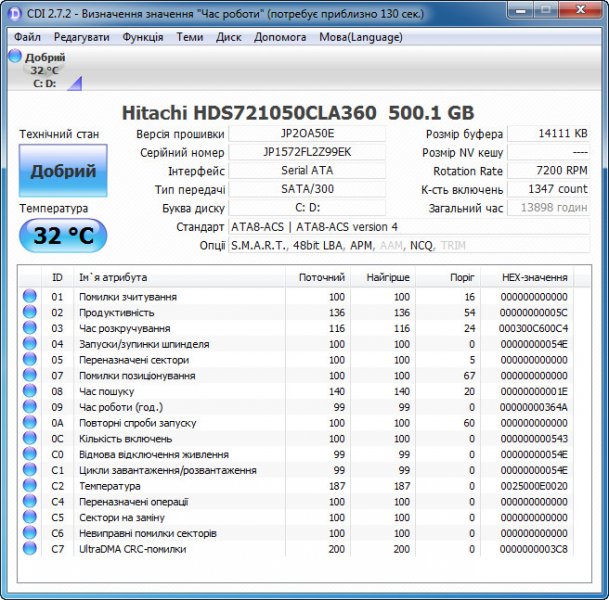Viewport: 609px width, 600px height.
Task: Select the Помилки зчитування attribute row
Action: [x=295, y=297]
